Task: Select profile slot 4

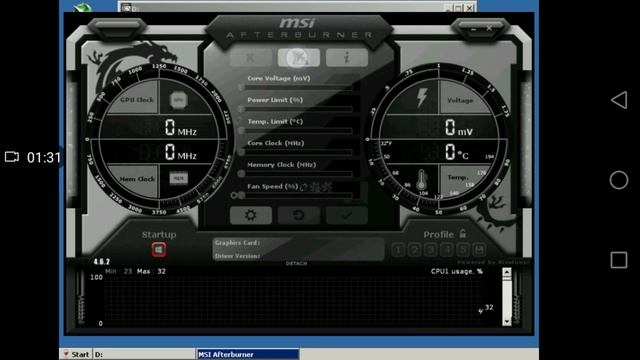Action: (447, 249)
